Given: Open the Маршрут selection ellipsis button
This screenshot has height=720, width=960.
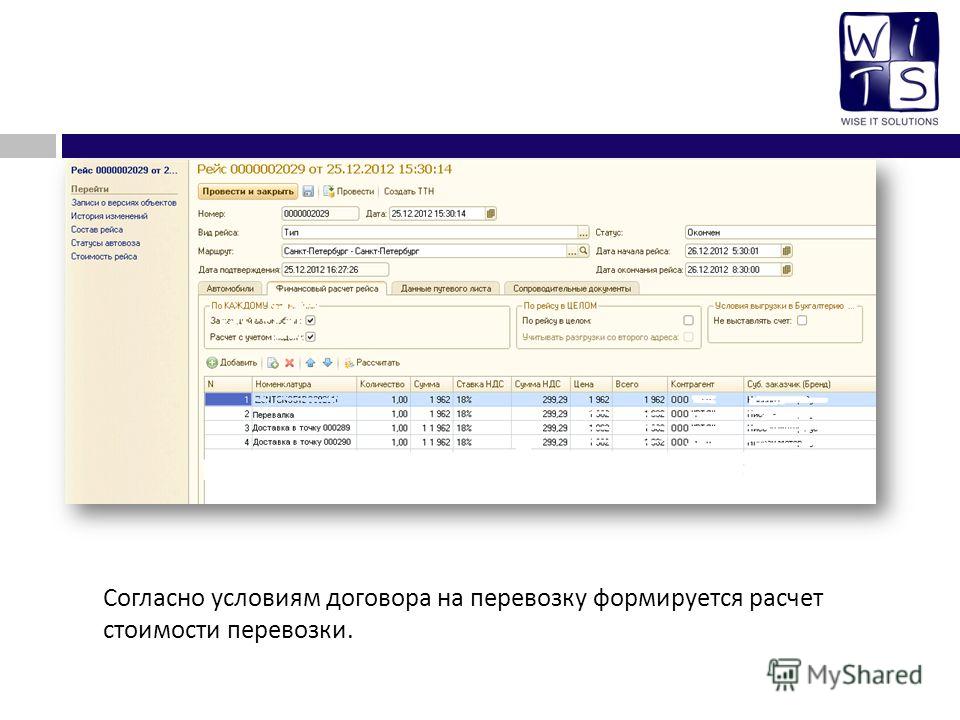Looking at the screenshot, I should click(572, 251).
